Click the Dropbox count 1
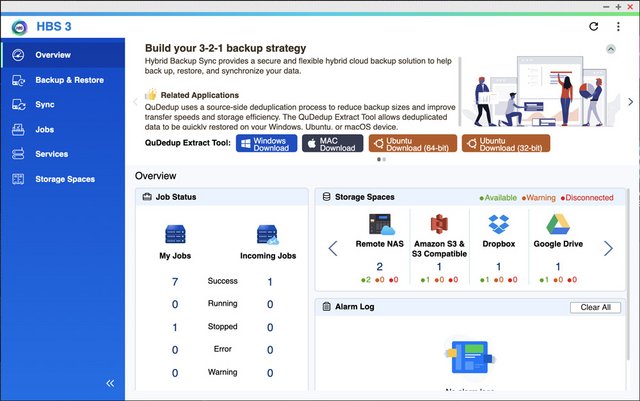The width and height of the screenshot is (640, 401). click(x=499, y=267)
